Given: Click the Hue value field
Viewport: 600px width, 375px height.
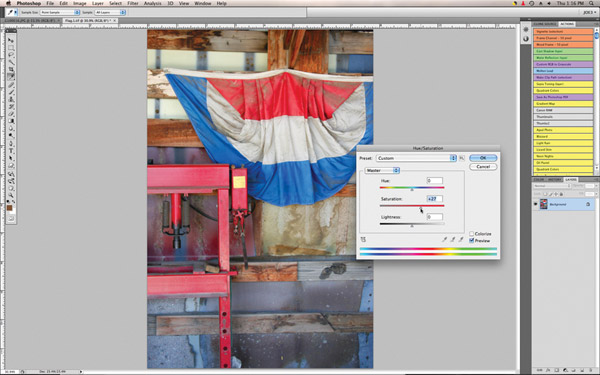Looking at the screenshot, I should click(434, 181).
